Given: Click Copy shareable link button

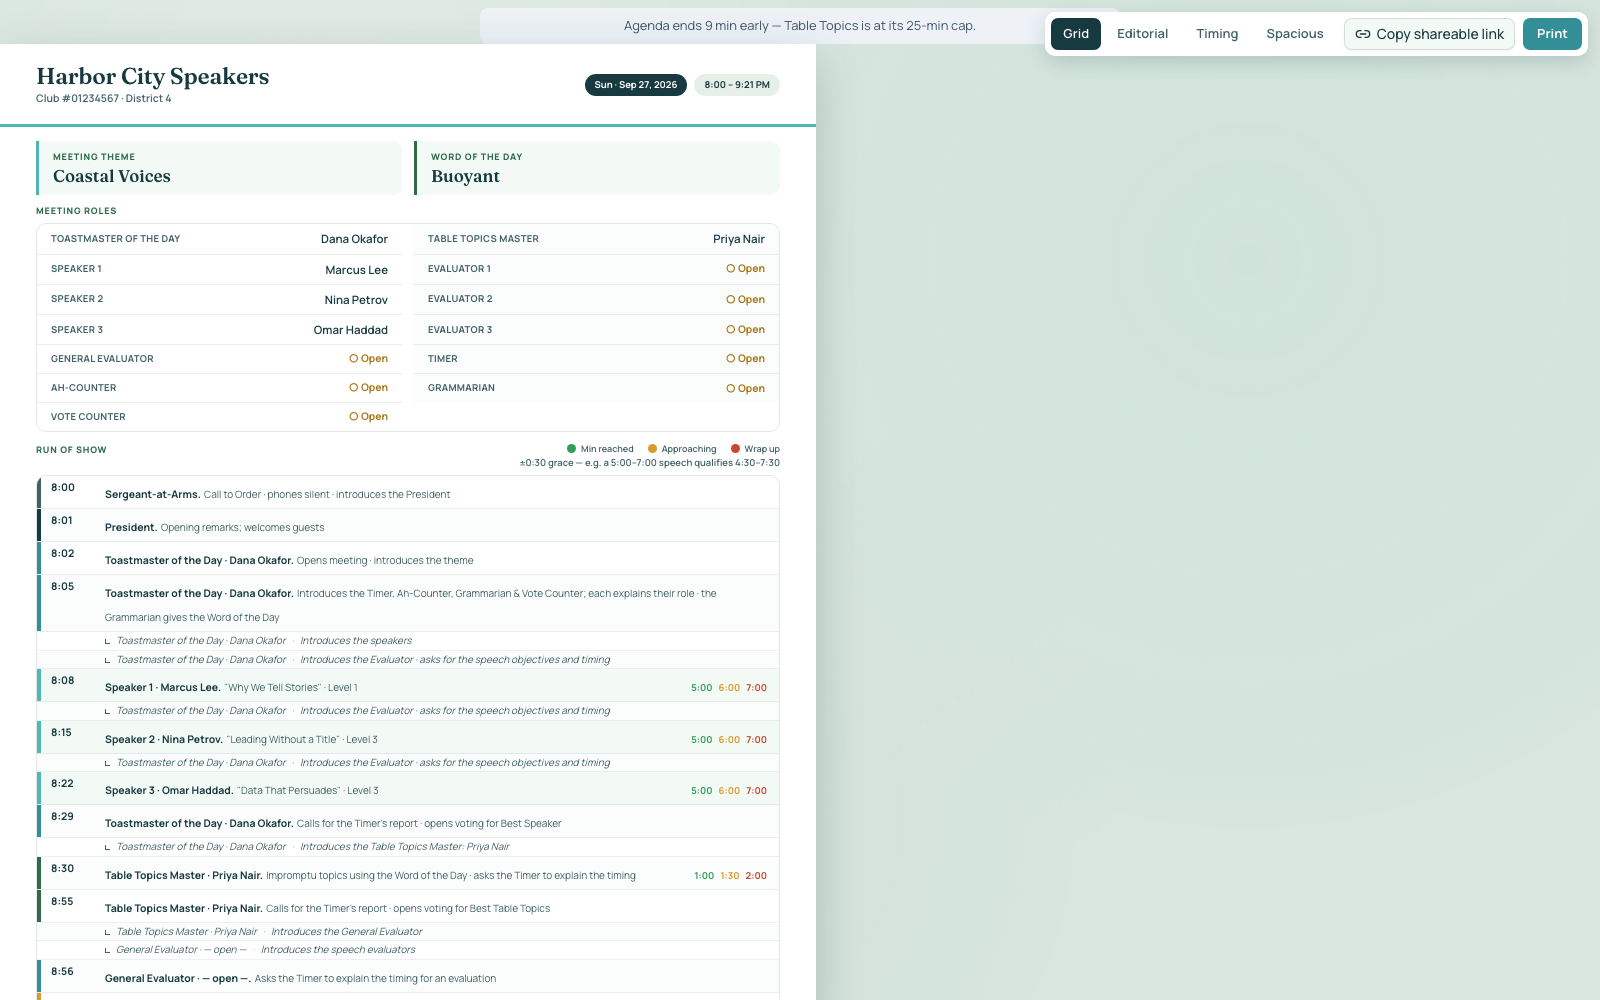Looking at the screenshot, I should [x=1429, y=34].
